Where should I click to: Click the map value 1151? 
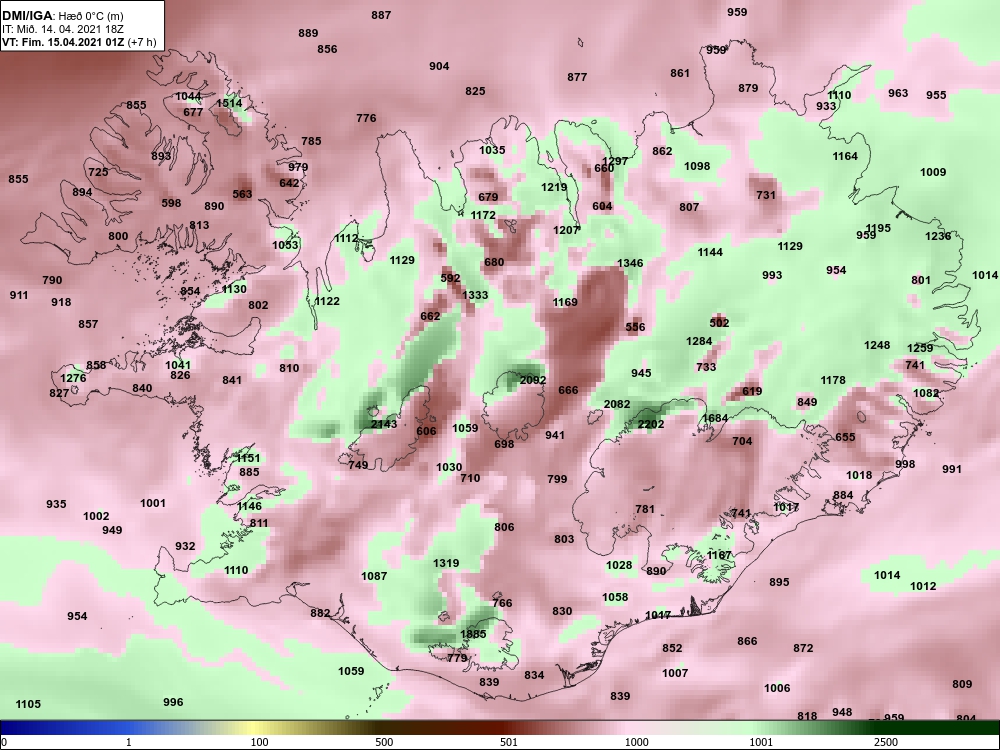point(247,458)
